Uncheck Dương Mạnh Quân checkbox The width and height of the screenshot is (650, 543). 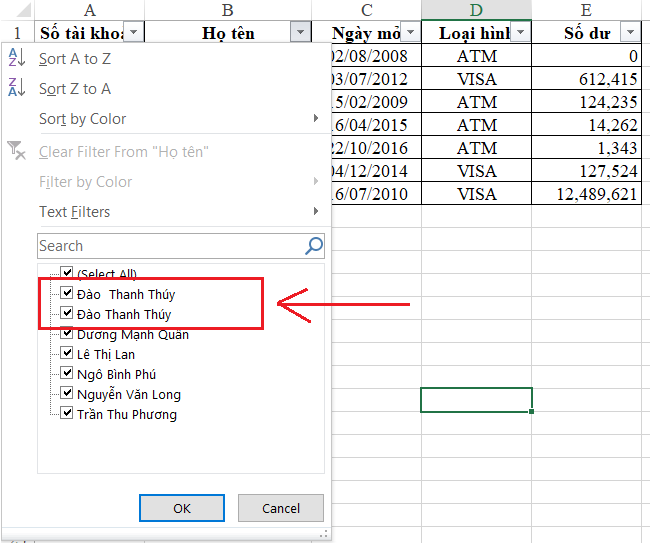point(67,332)
